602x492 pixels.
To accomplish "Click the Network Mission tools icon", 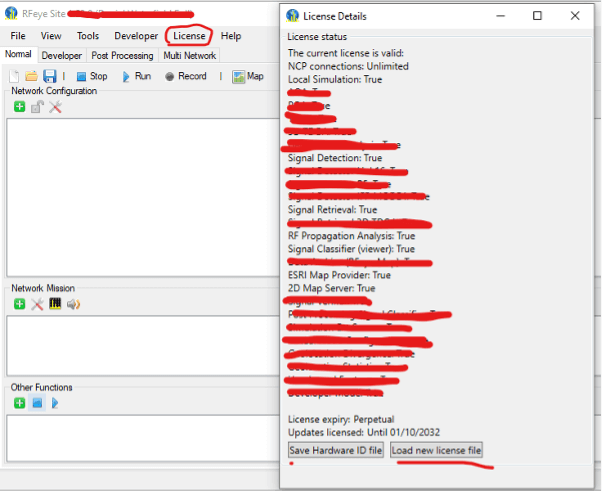I will tap(37, 304).
